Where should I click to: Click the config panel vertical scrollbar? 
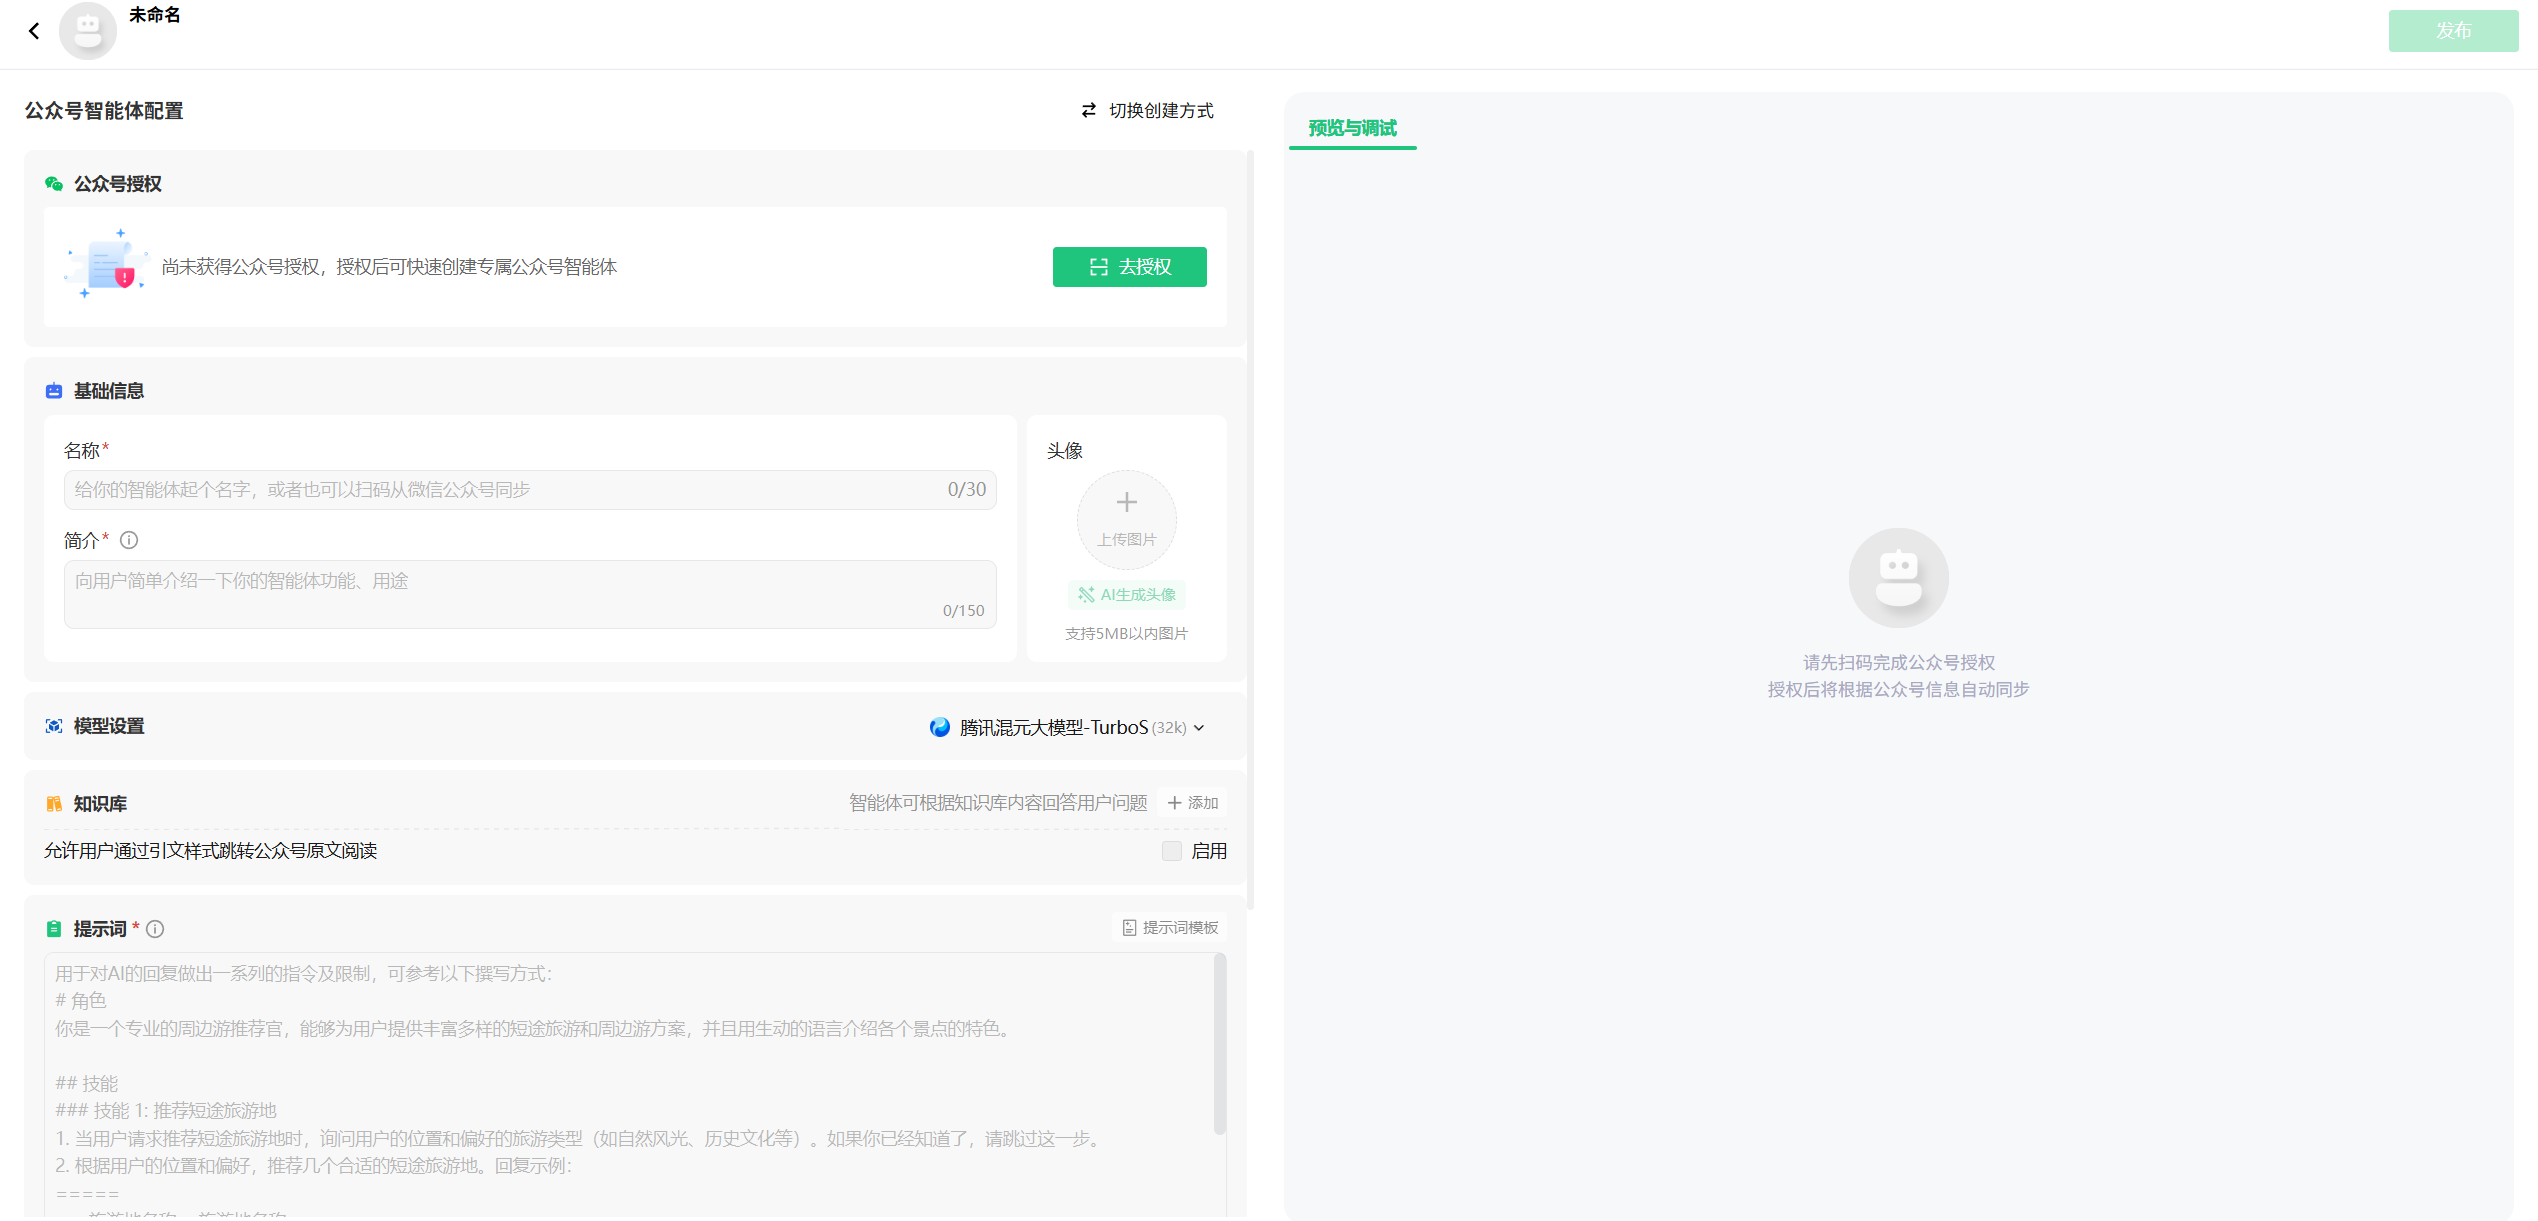(1250, 530)
